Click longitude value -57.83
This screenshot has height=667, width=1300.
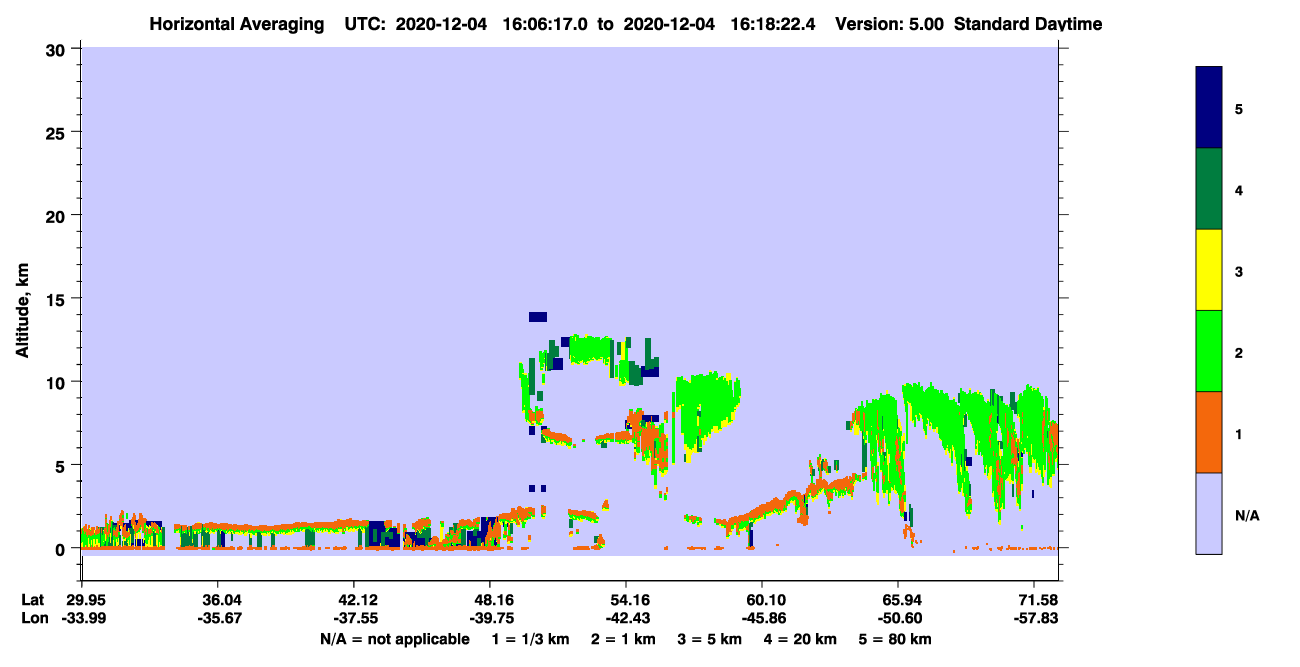1034,618
